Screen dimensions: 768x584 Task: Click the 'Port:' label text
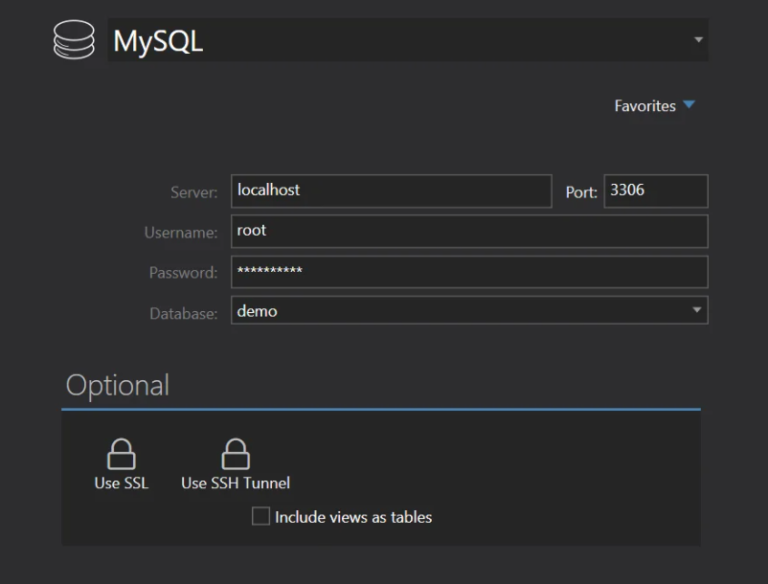pyautogui.click(x=581, y=192)
